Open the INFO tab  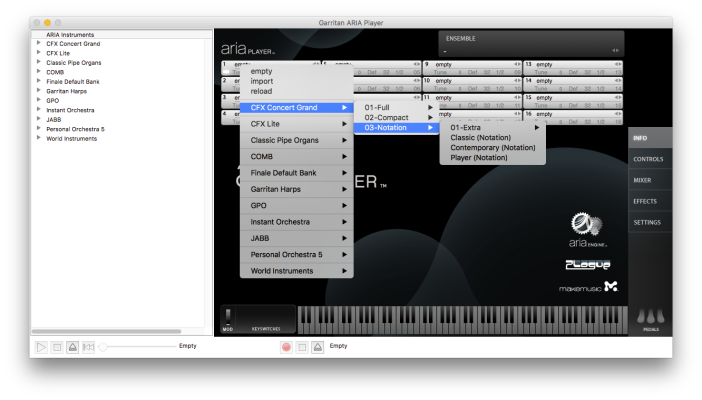tap(650, 138)
